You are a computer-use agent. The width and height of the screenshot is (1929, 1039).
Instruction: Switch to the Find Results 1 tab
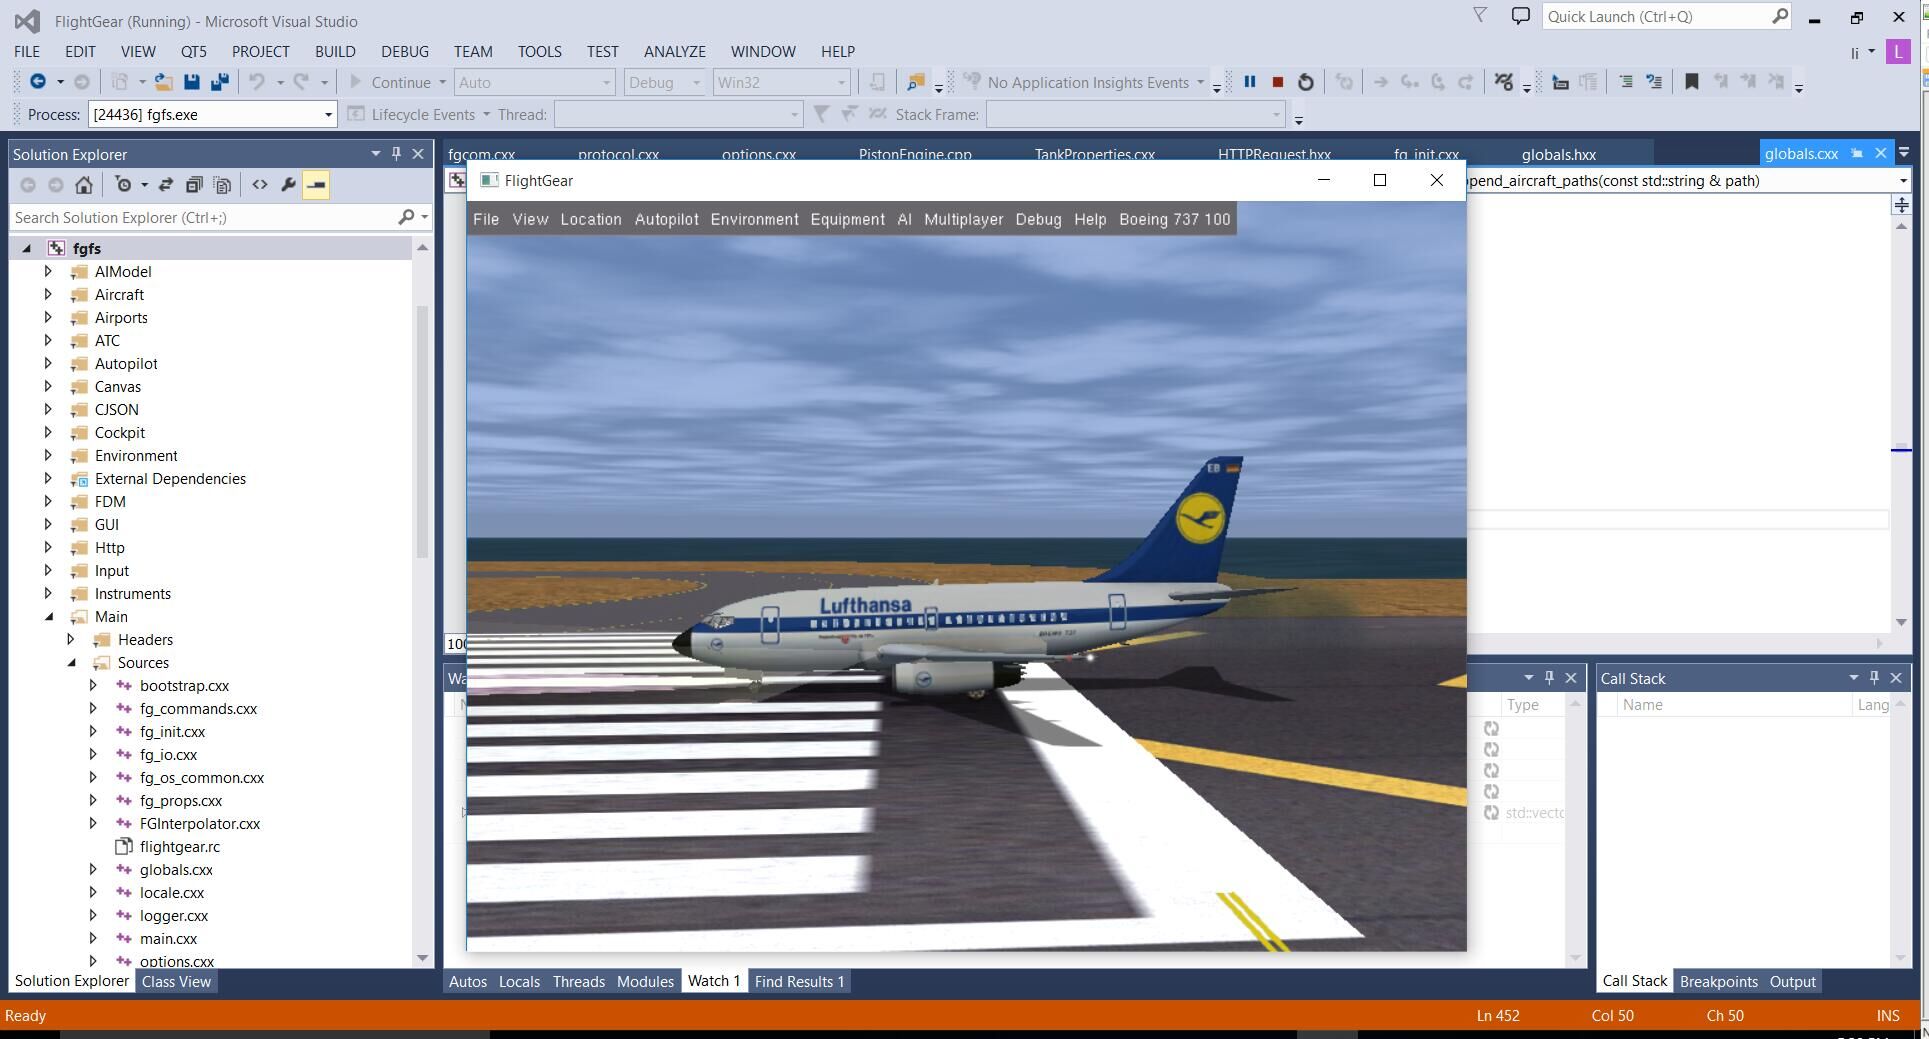(799, 982)
